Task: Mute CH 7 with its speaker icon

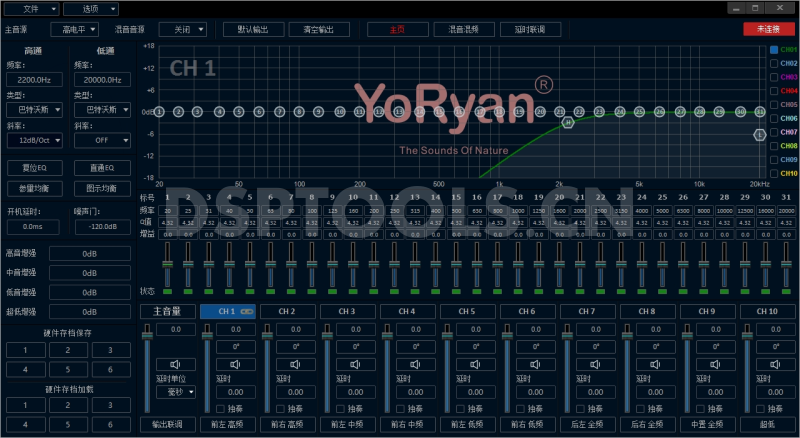Action: coord(595,364)
